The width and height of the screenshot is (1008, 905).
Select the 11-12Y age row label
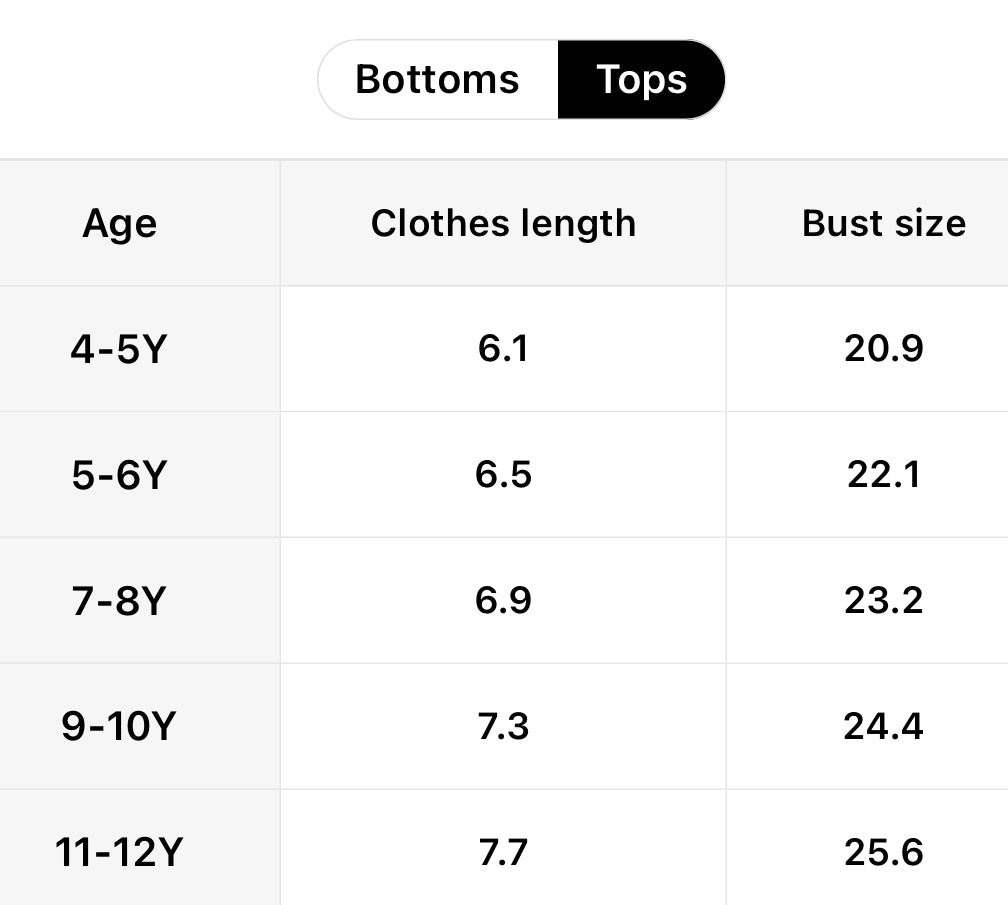pos(118,853)
